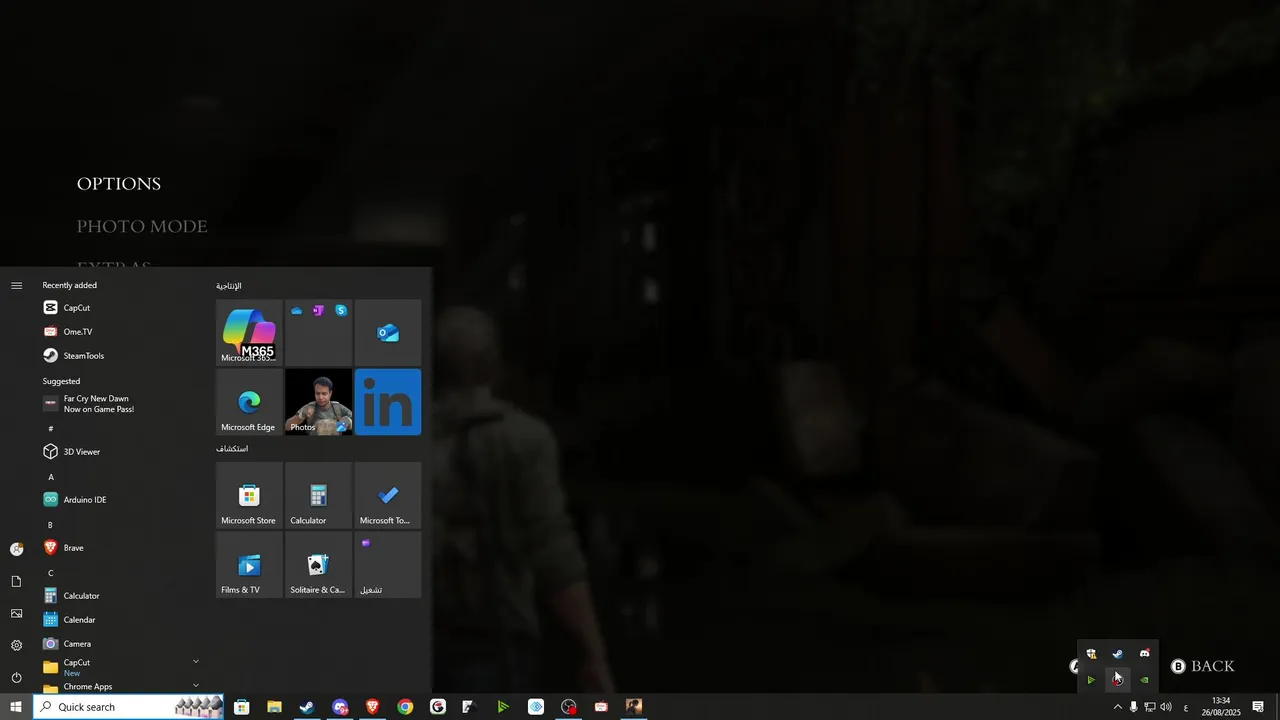Open Windows Security from the tray popup
This screenshot has width=1280, height=720.
1091,654
